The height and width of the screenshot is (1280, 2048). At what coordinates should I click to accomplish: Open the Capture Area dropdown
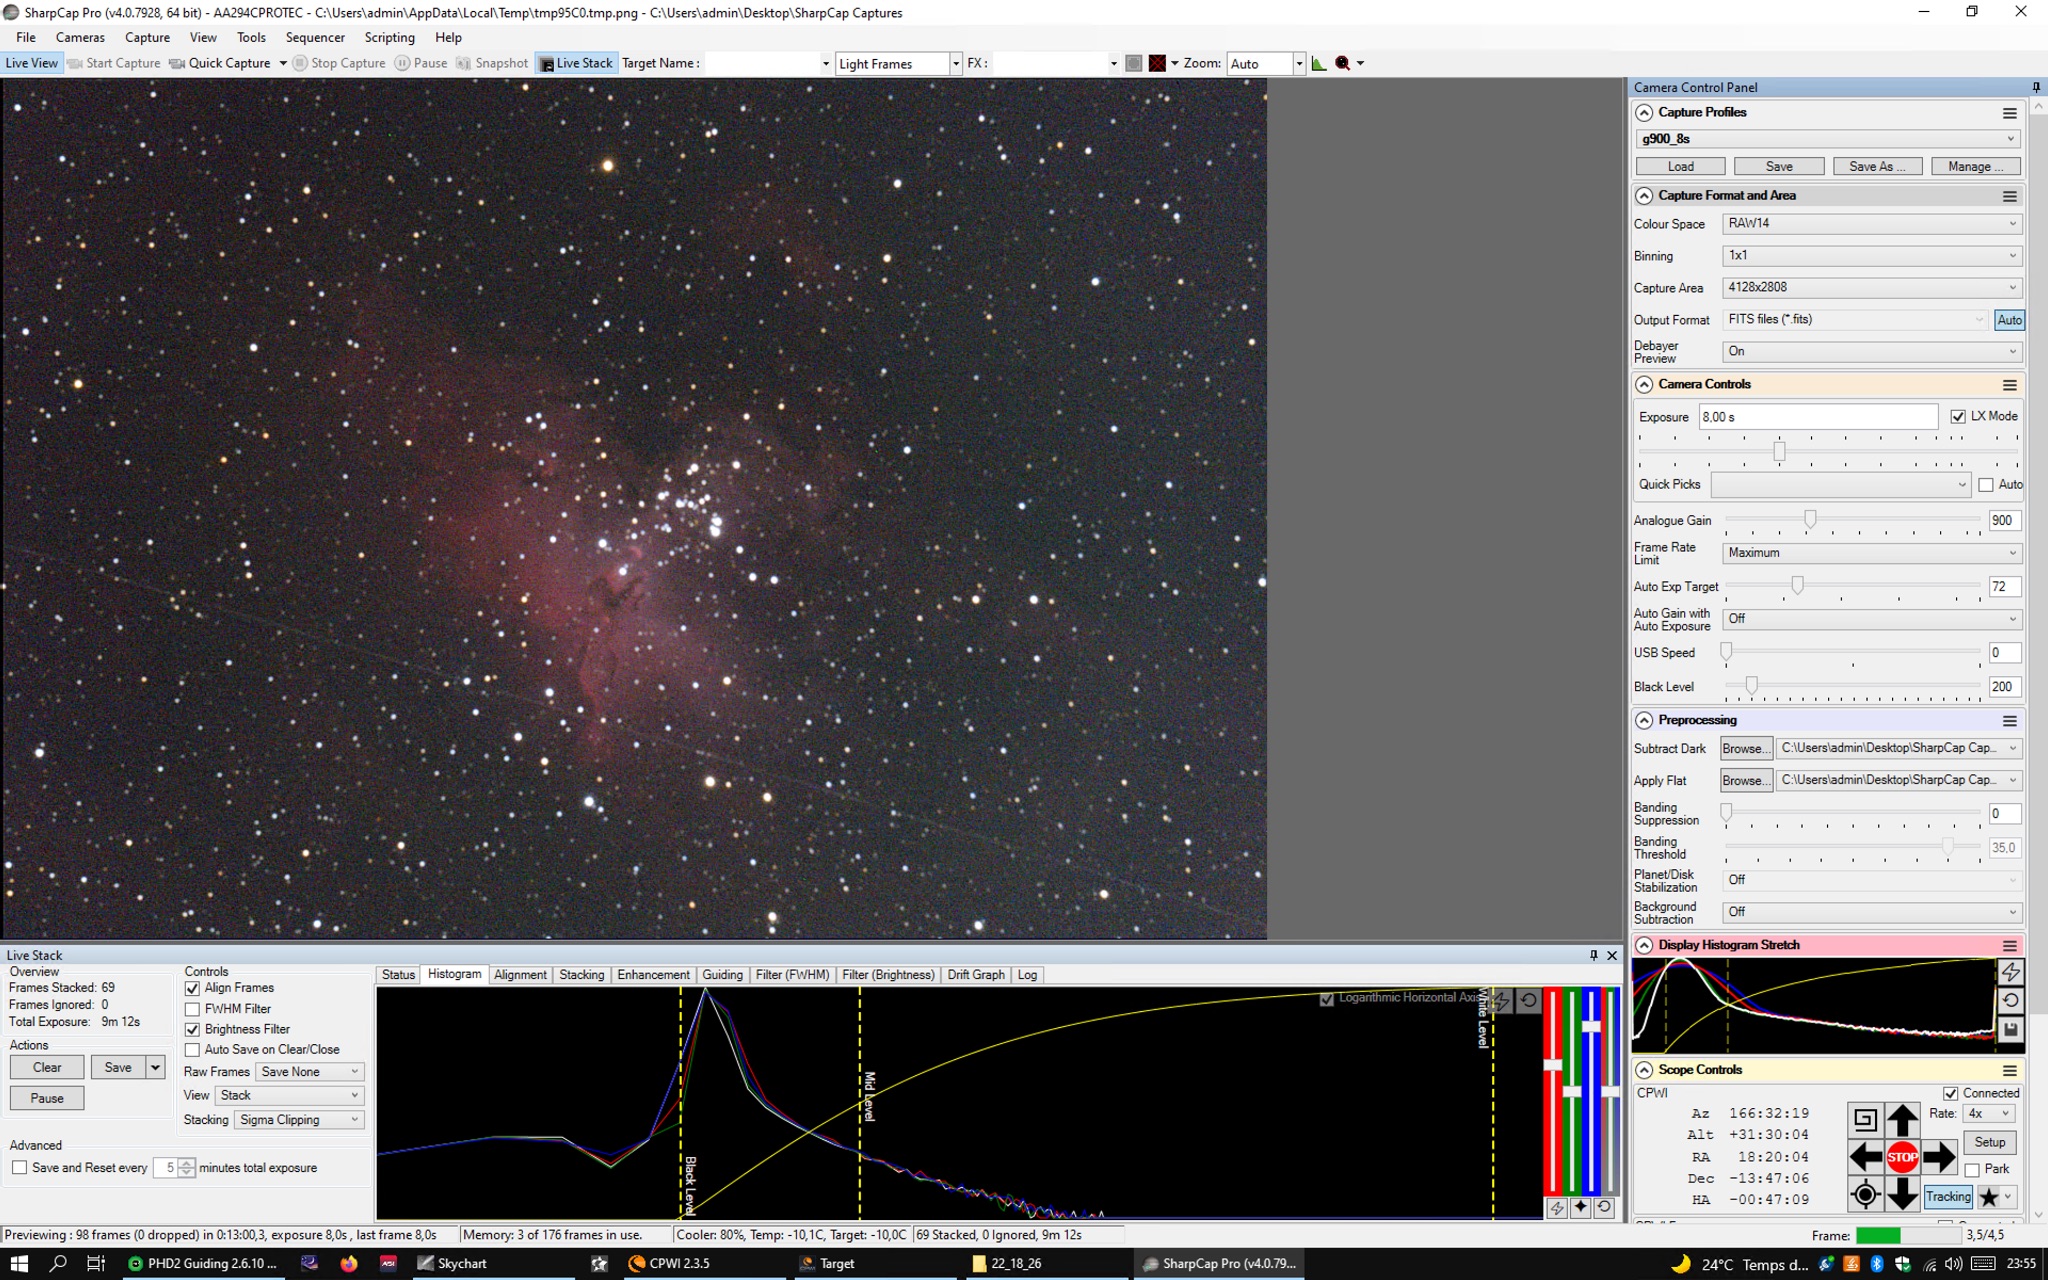pos(1872,288)
